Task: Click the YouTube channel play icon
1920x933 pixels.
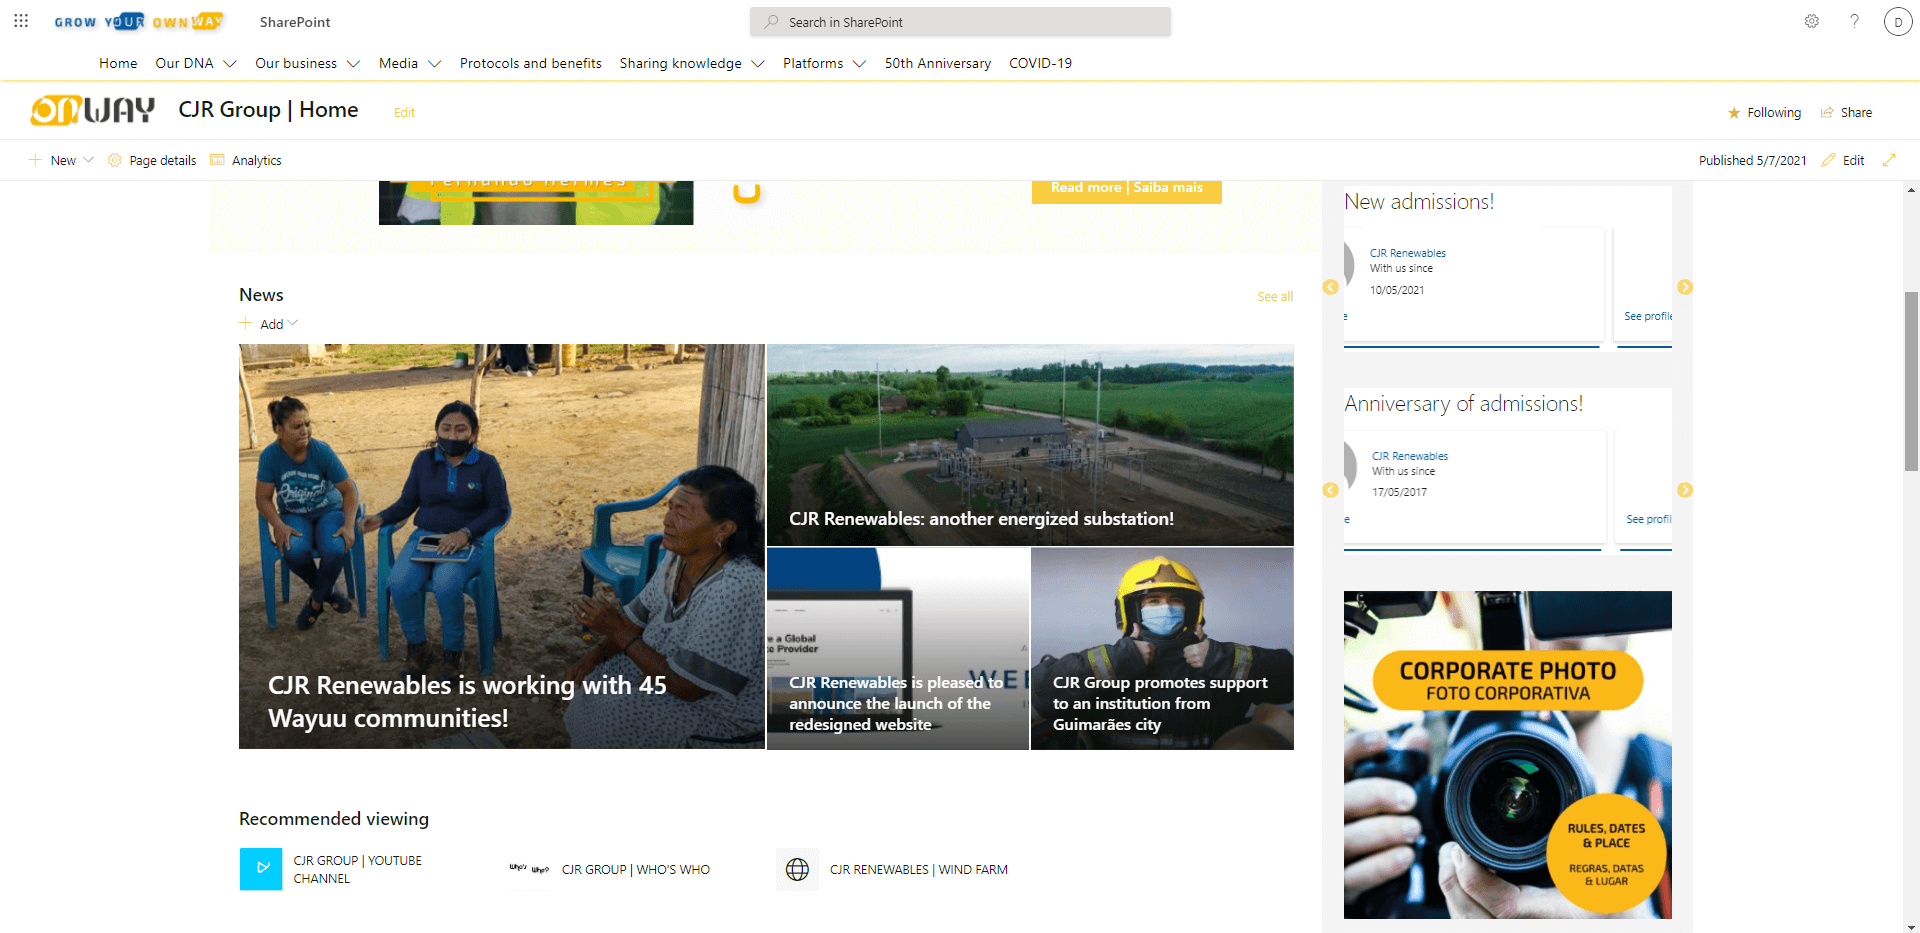Action: (260, 869)
